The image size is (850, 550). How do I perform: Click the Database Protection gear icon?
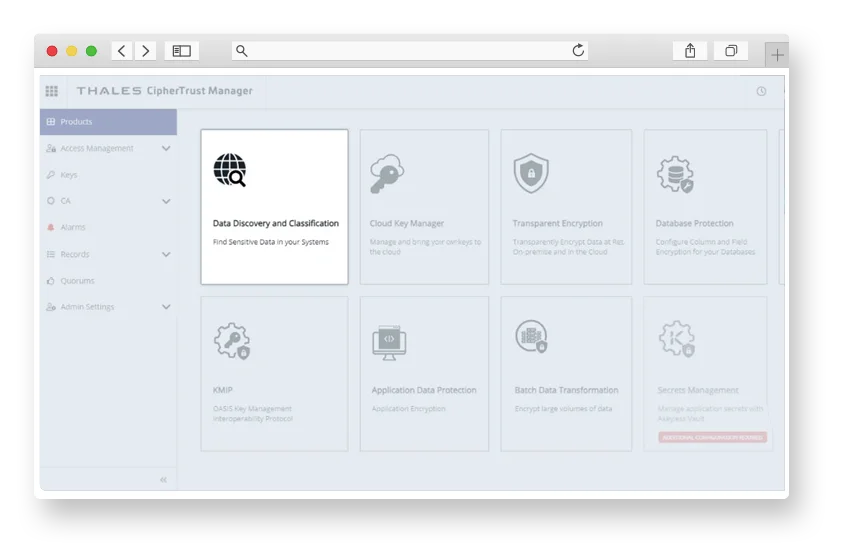tap(674, 174)
